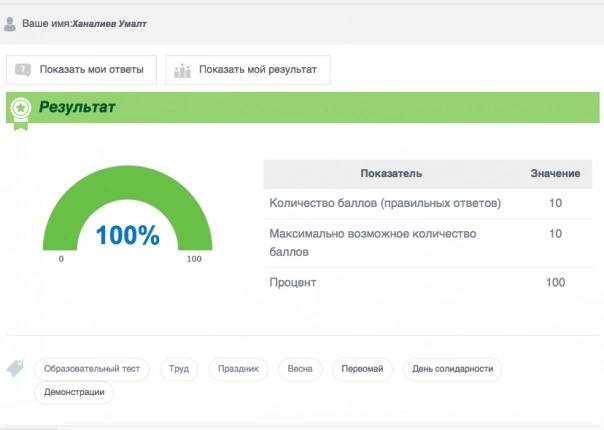This screenshot has height=430, width=604.
Task: Click the Первомай tag
Action: [x=362, y=369]
